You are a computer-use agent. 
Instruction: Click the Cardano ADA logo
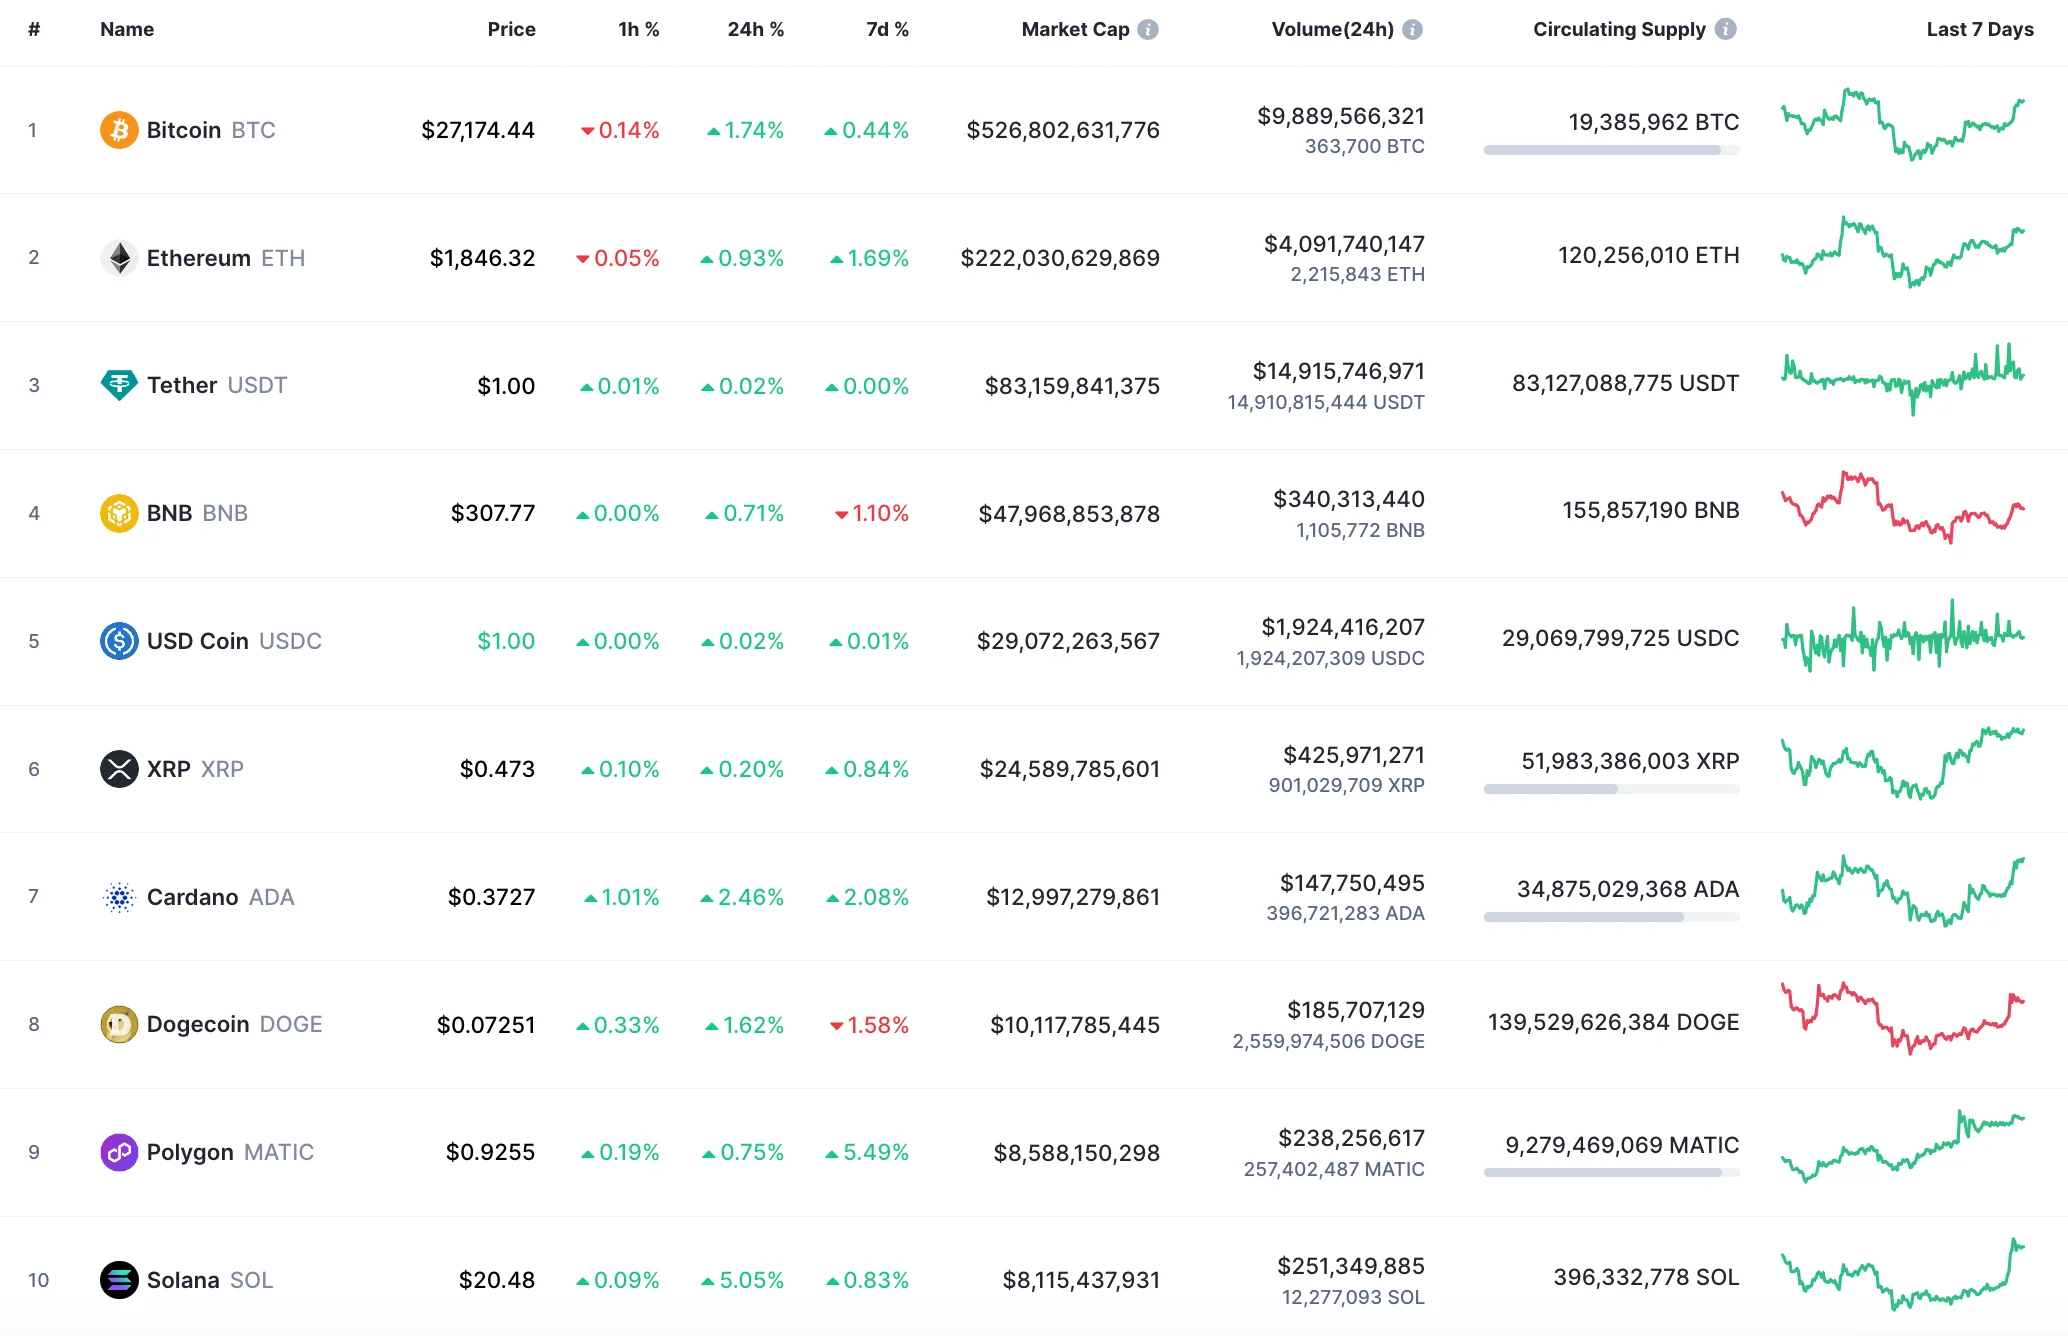119,897
